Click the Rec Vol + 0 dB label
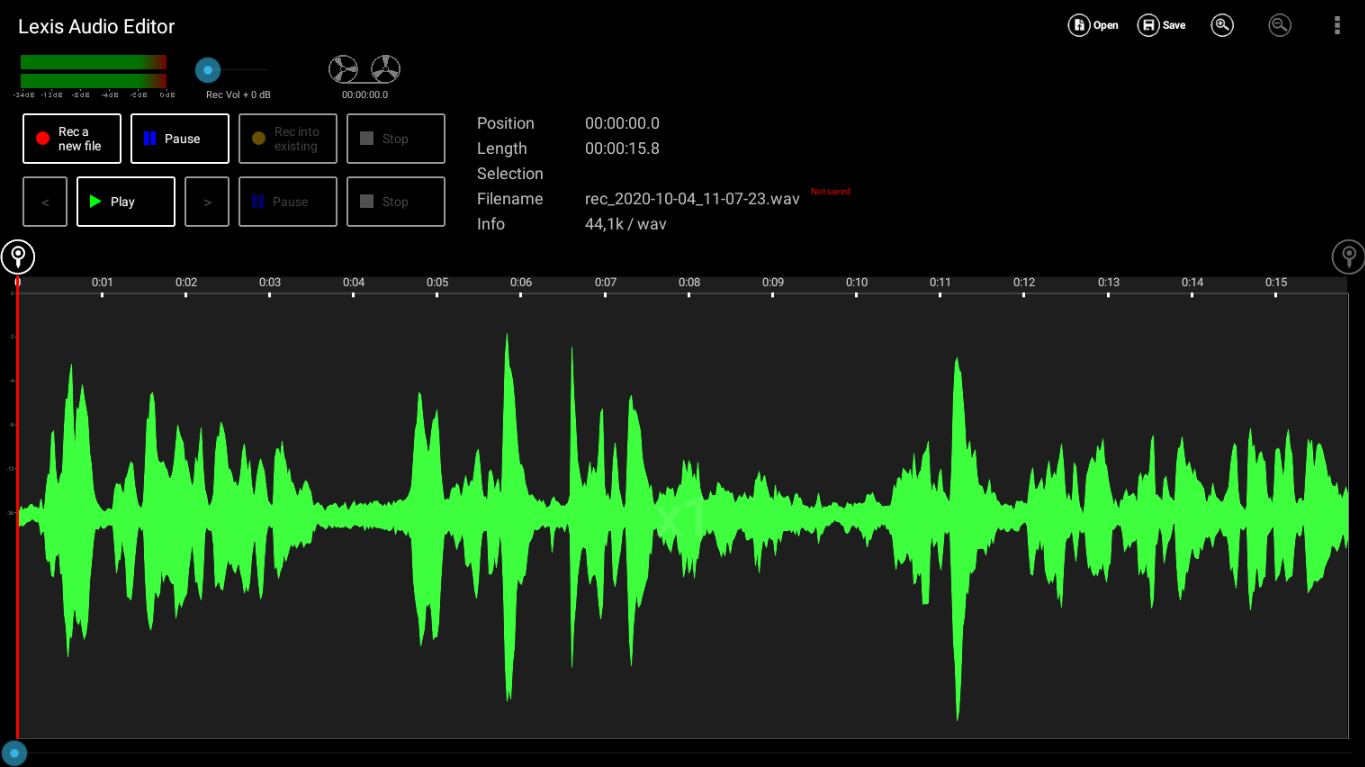The image size is (1365, 767). (238, 95)
